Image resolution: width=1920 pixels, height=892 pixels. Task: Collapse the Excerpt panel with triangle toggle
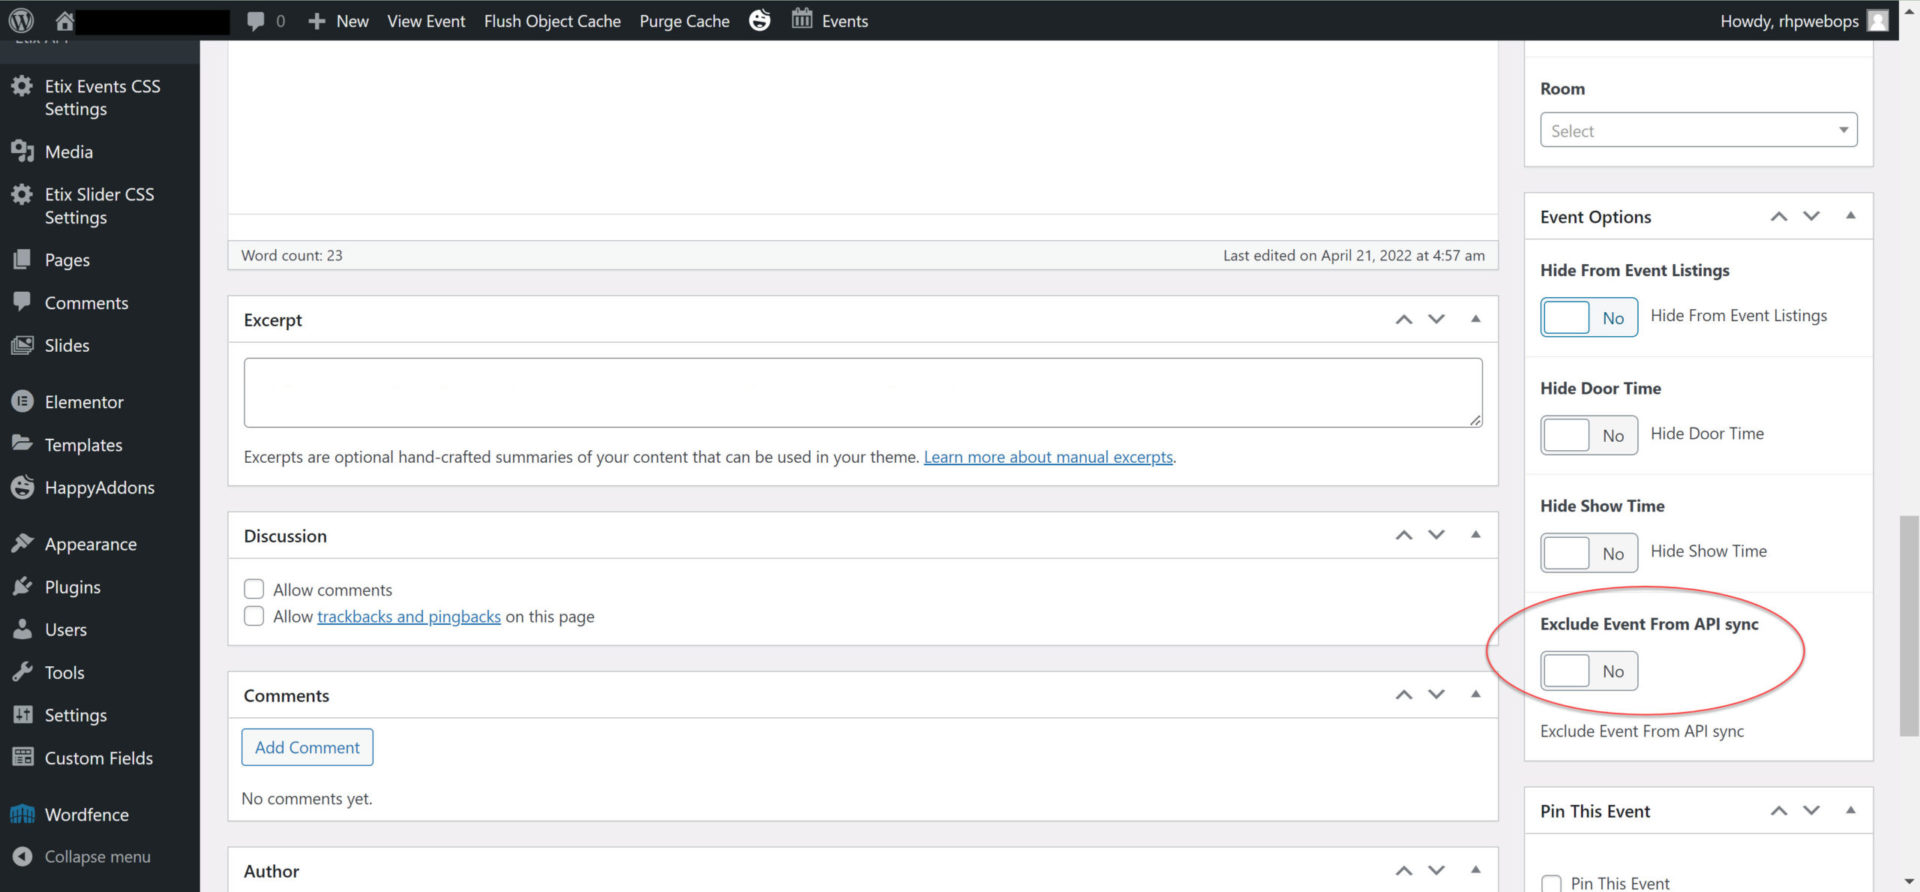pos(1475,319)
